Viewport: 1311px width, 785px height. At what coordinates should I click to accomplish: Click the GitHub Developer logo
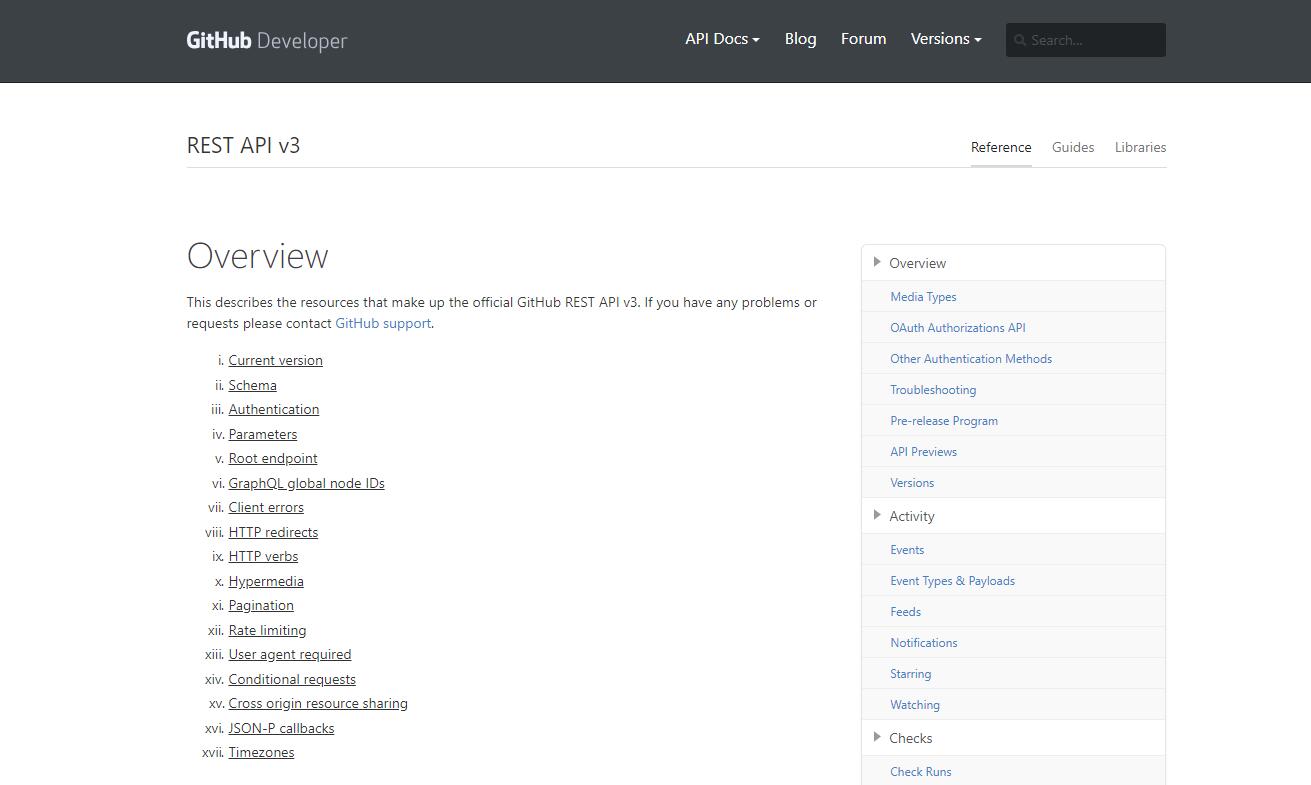pos(266,40)
